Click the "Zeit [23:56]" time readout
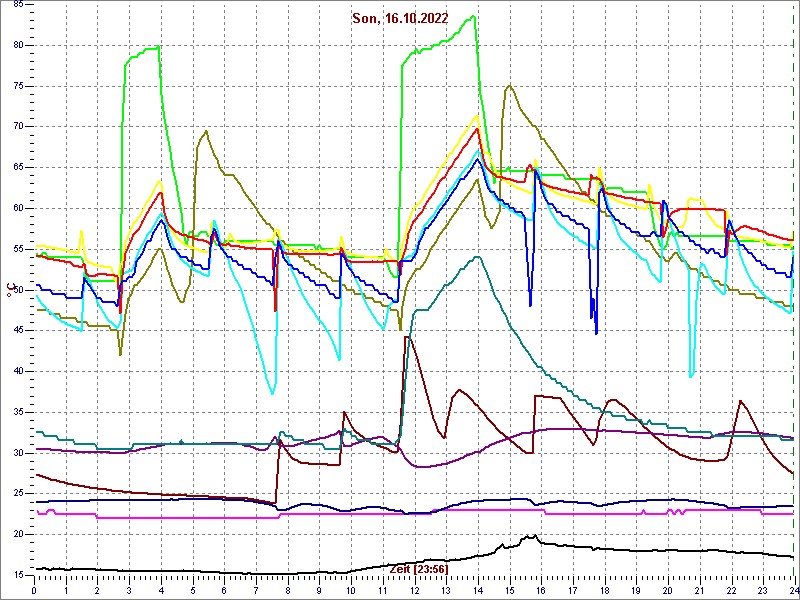800x600 pixels. click(419, 569)
